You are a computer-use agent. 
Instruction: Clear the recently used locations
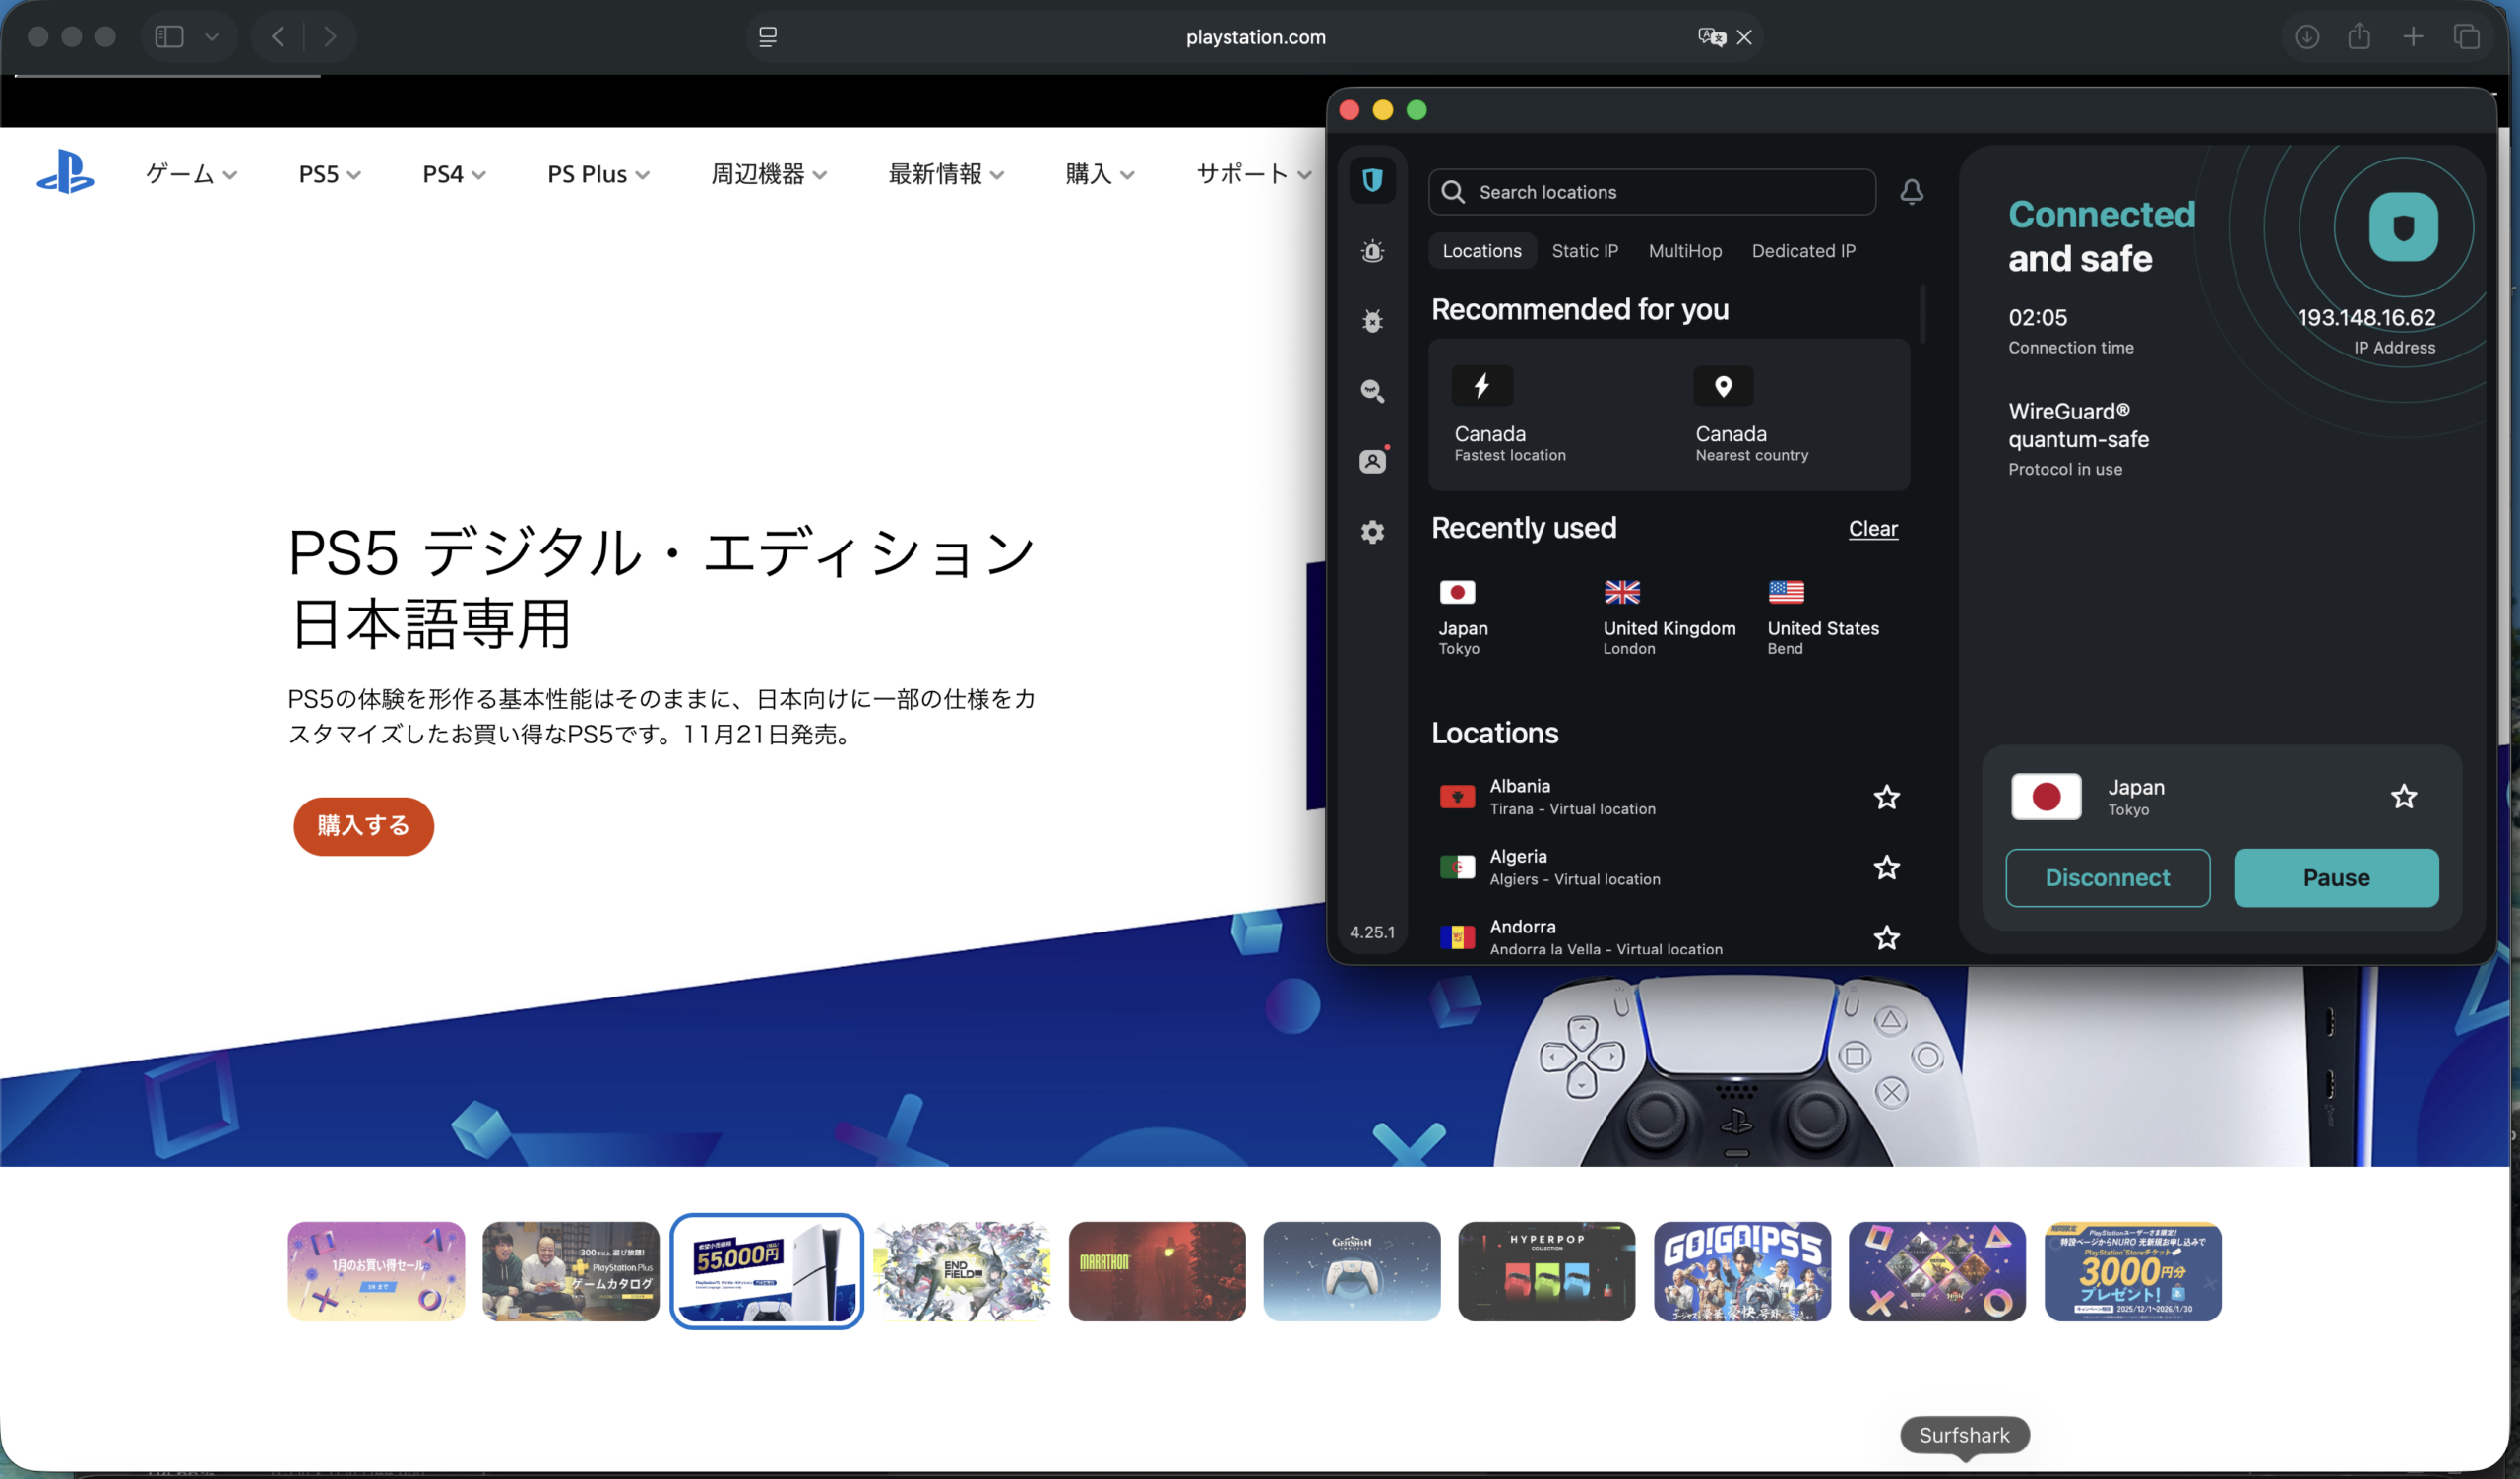pyautogui.click(x=1872, y=529)
